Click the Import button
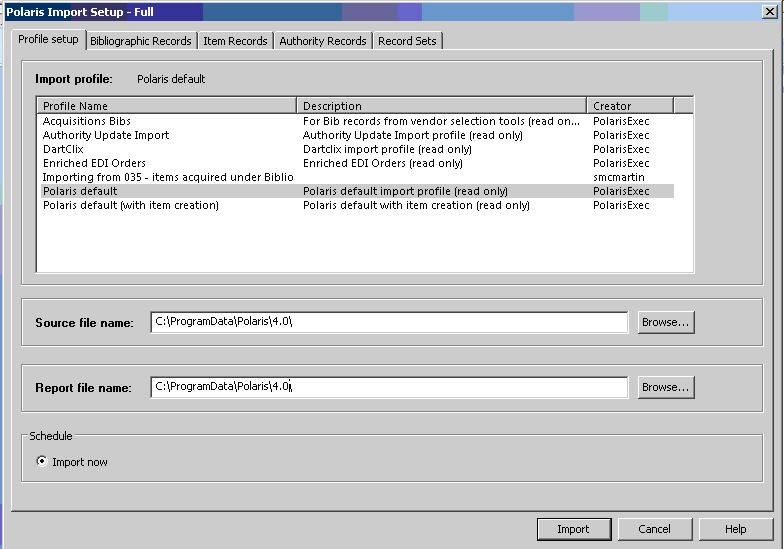This screenshot has width=784, height=549. (x=574, y=529)
